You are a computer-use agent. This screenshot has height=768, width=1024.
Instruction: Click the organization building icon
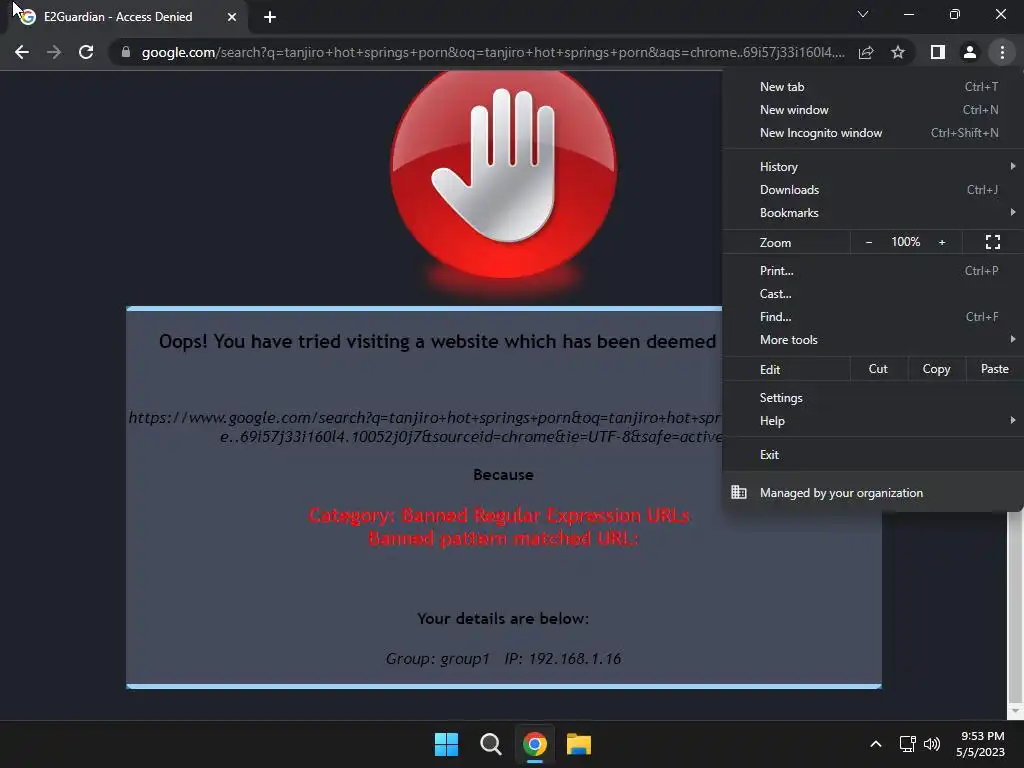click(x=739, y=492)
